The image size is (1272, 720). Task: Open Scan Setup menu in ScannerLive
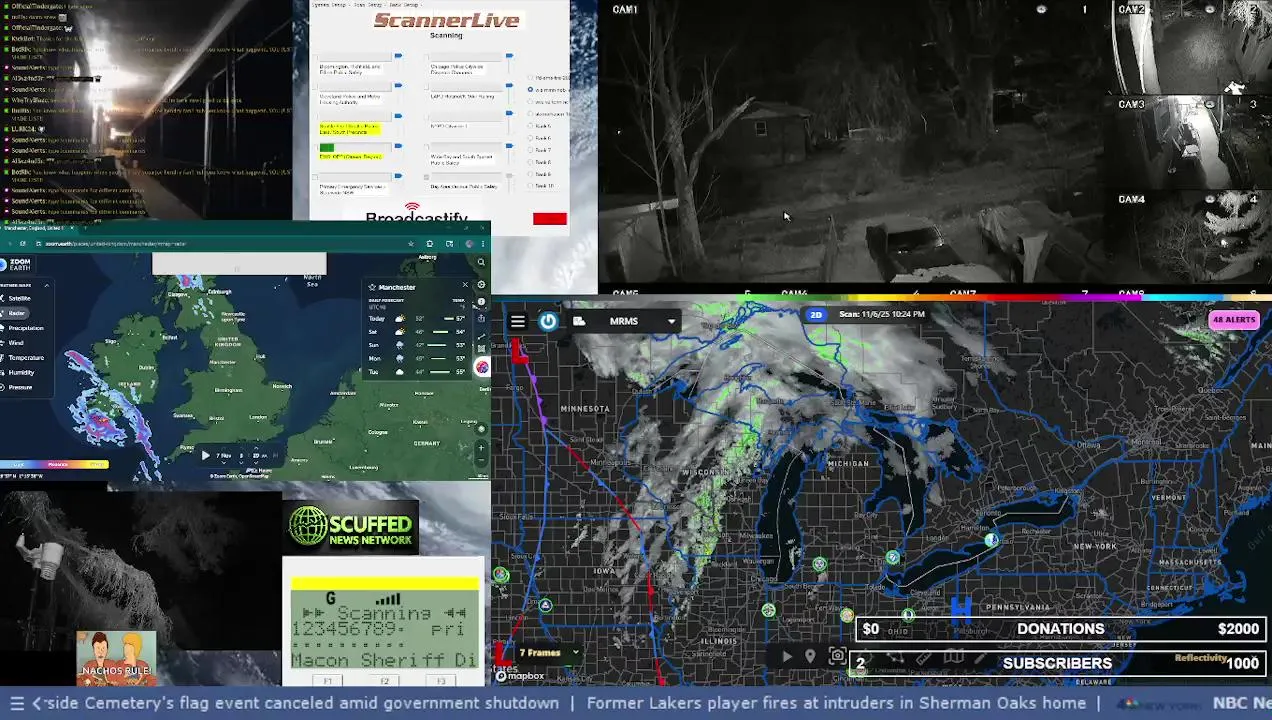pyautogui.click(x=370, y=5)
